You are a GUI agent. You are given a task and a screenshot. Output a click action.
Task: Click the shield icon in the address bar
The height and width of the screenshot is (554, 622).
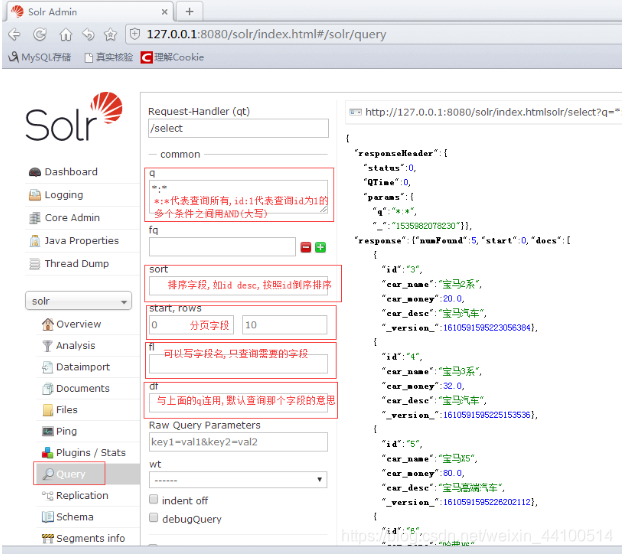[135, 34]
